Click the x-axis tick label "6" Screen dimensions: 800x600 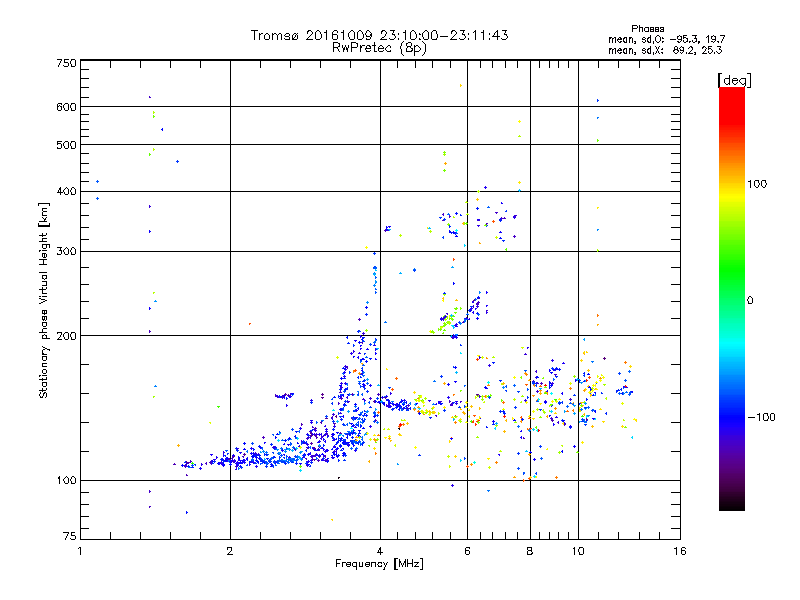tap(467, 551)
